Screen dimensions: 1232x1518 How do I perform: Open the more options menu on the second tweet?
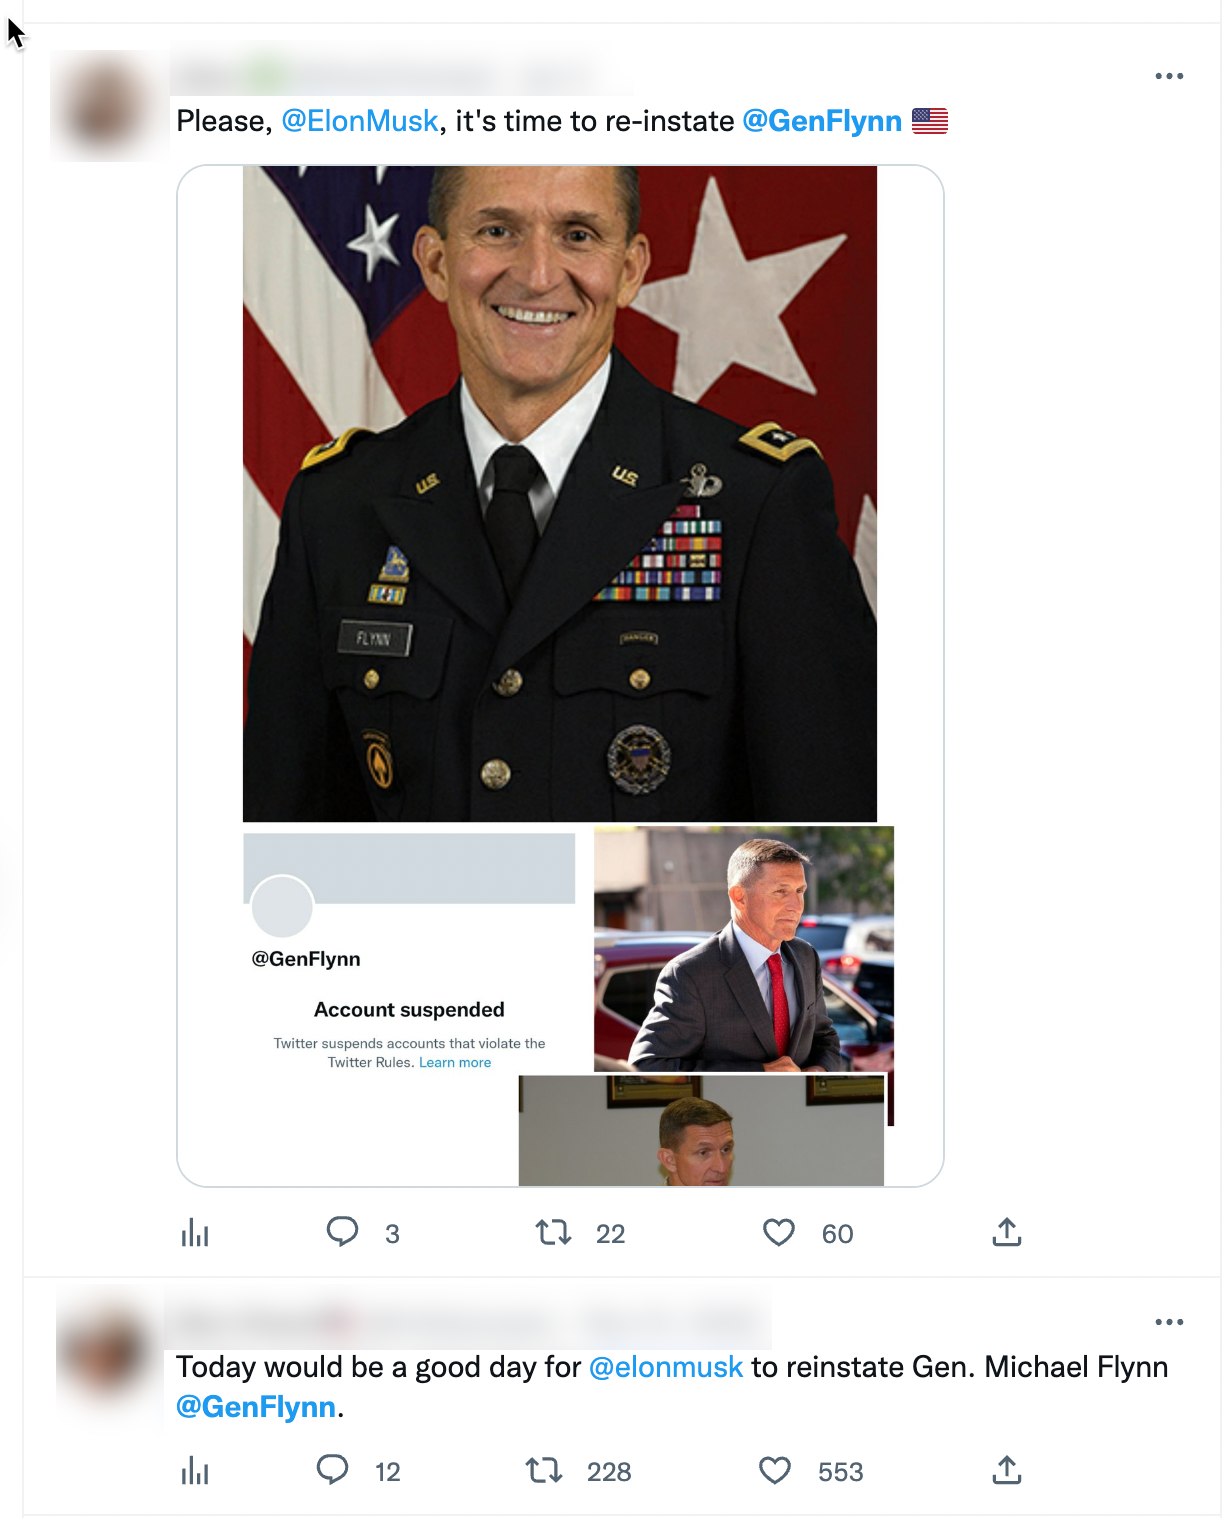(1170, 1321)
